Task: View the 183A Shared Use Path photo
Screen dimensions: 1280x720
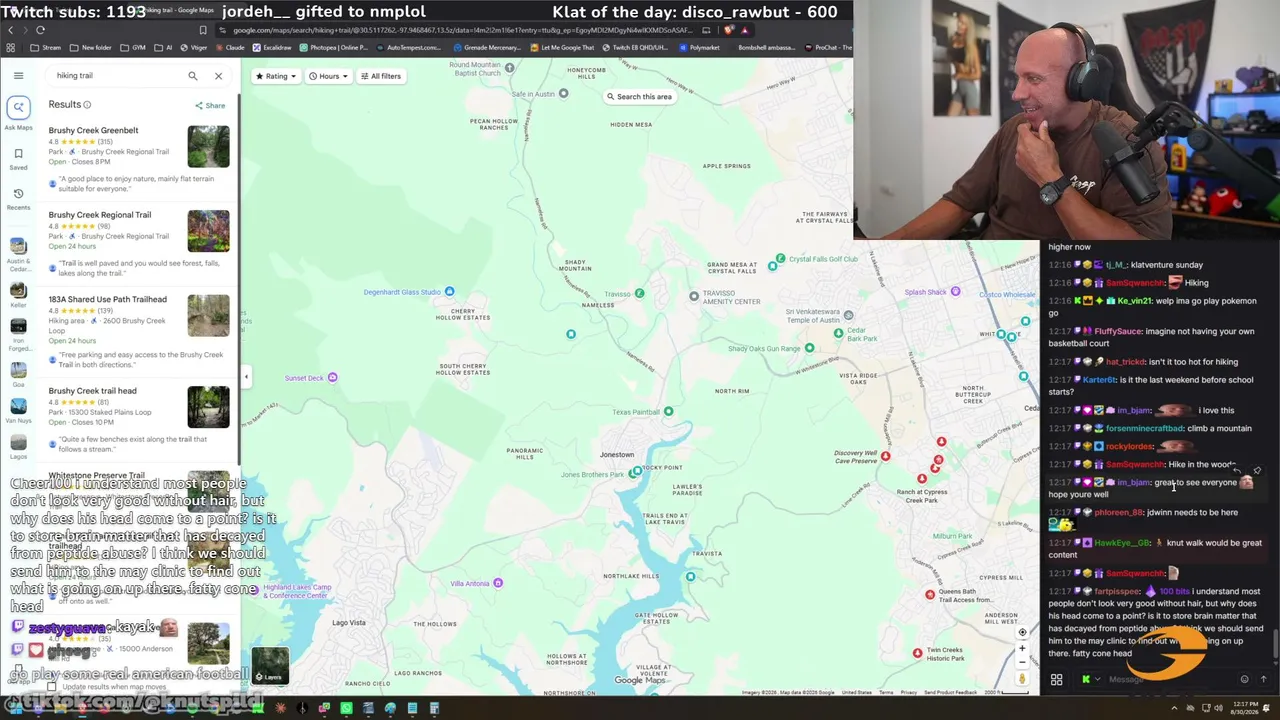Action: (x=208, y=315)
